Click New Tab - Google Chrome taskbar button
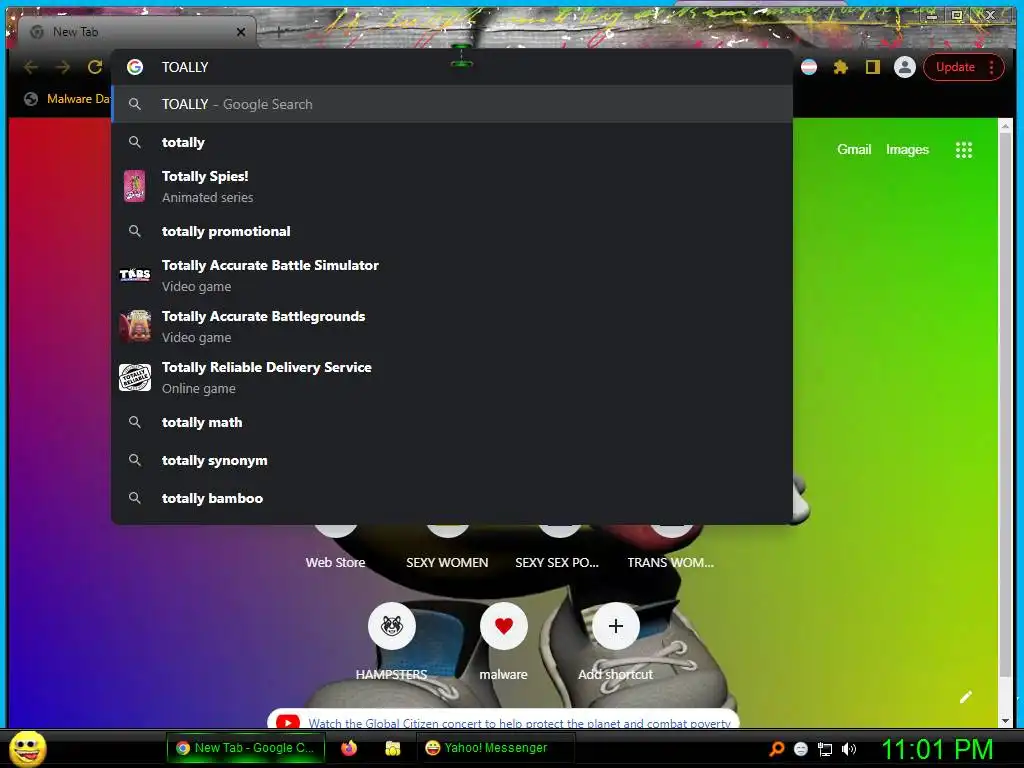The width and height of the screenshot is (1024, 768). 245,748
